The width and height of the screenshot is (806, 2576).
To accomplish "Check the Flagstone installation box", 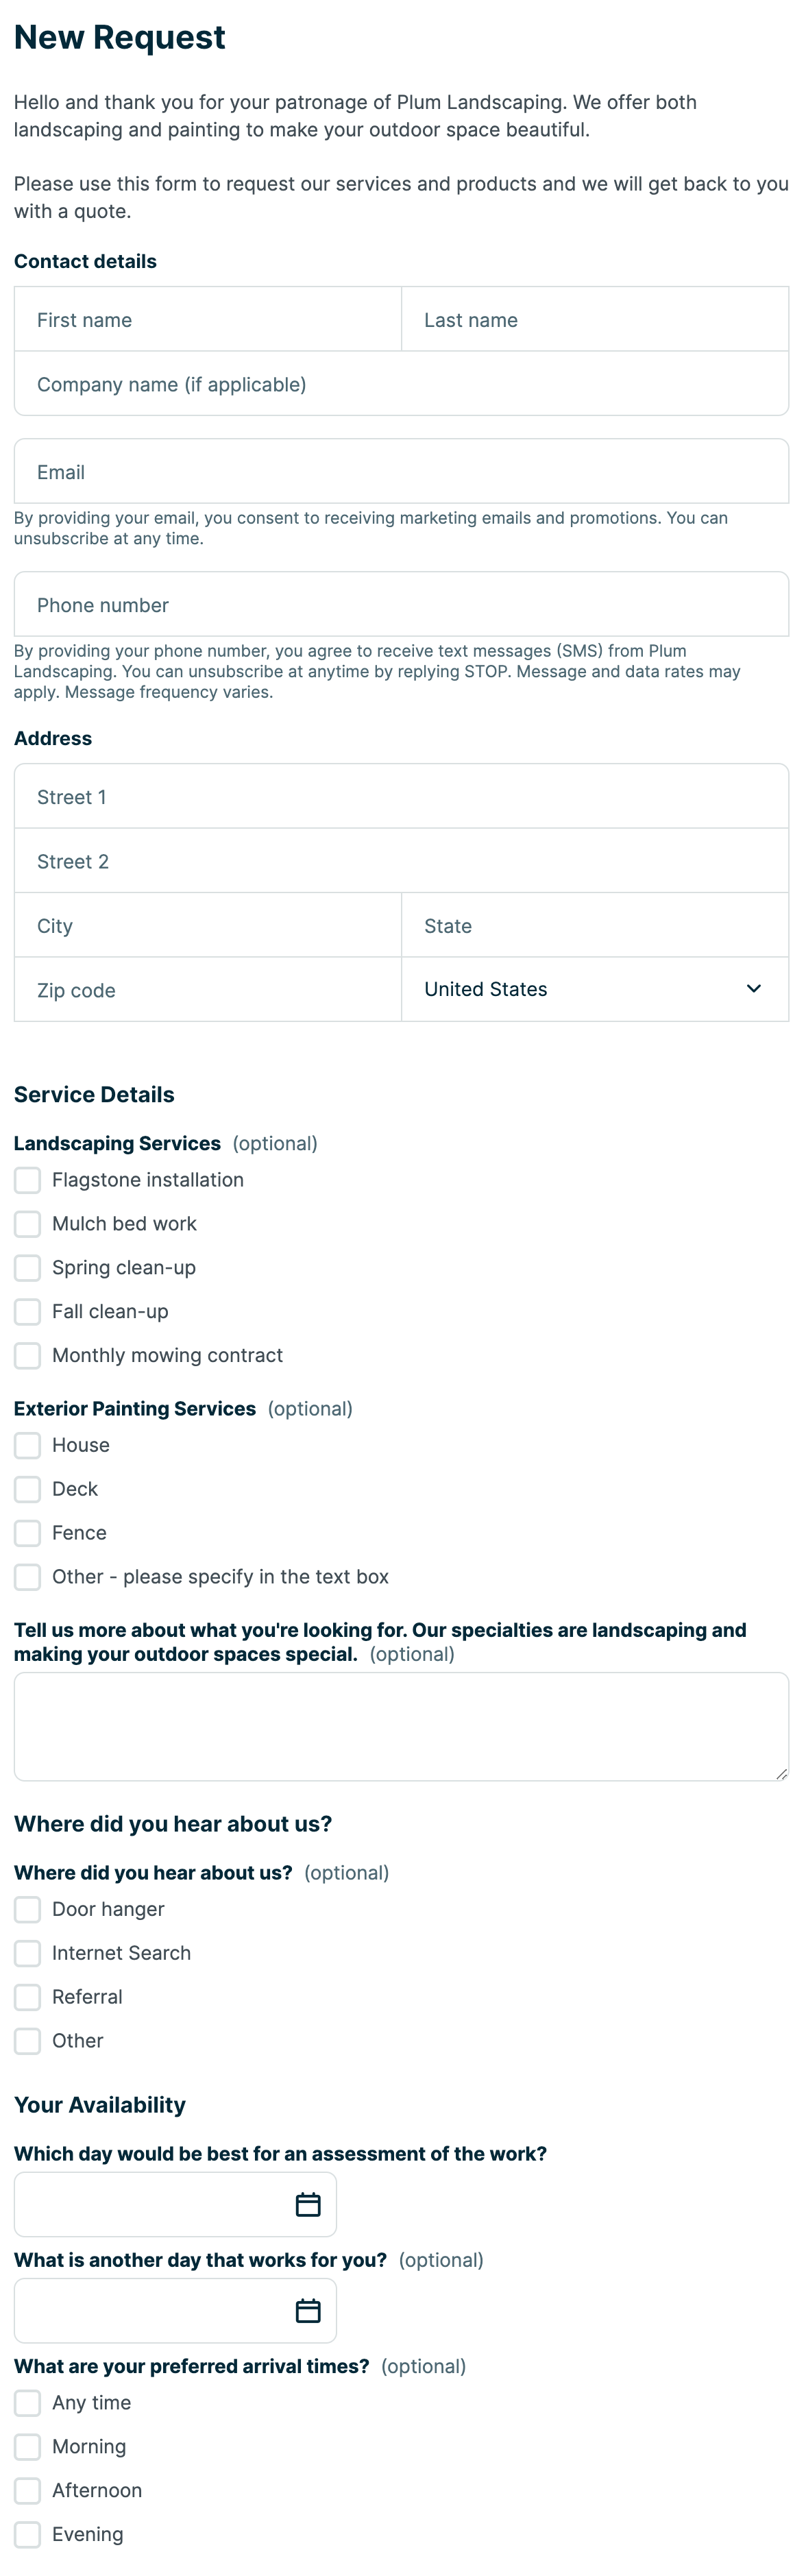I will [x=28, y=1180].
